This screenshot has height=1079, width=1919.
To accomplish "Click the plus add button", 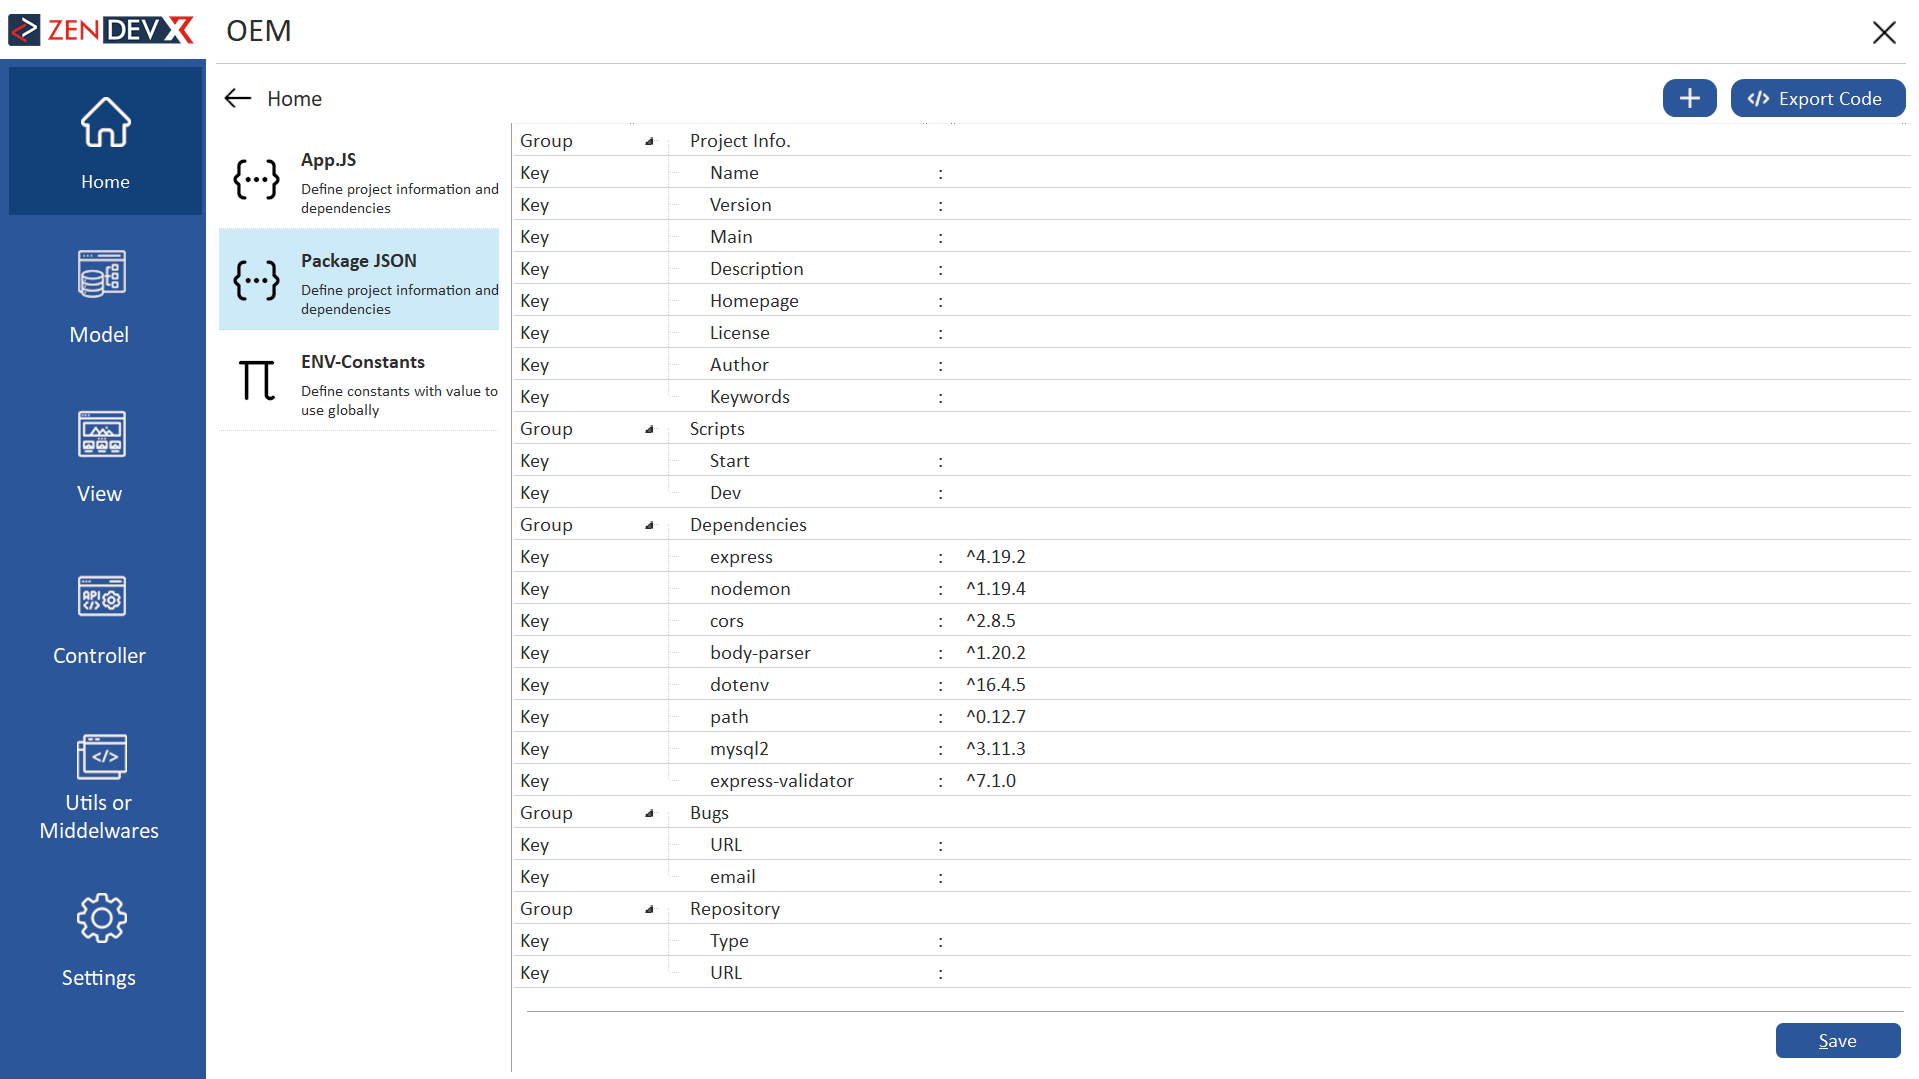I will pos(1689,98).
